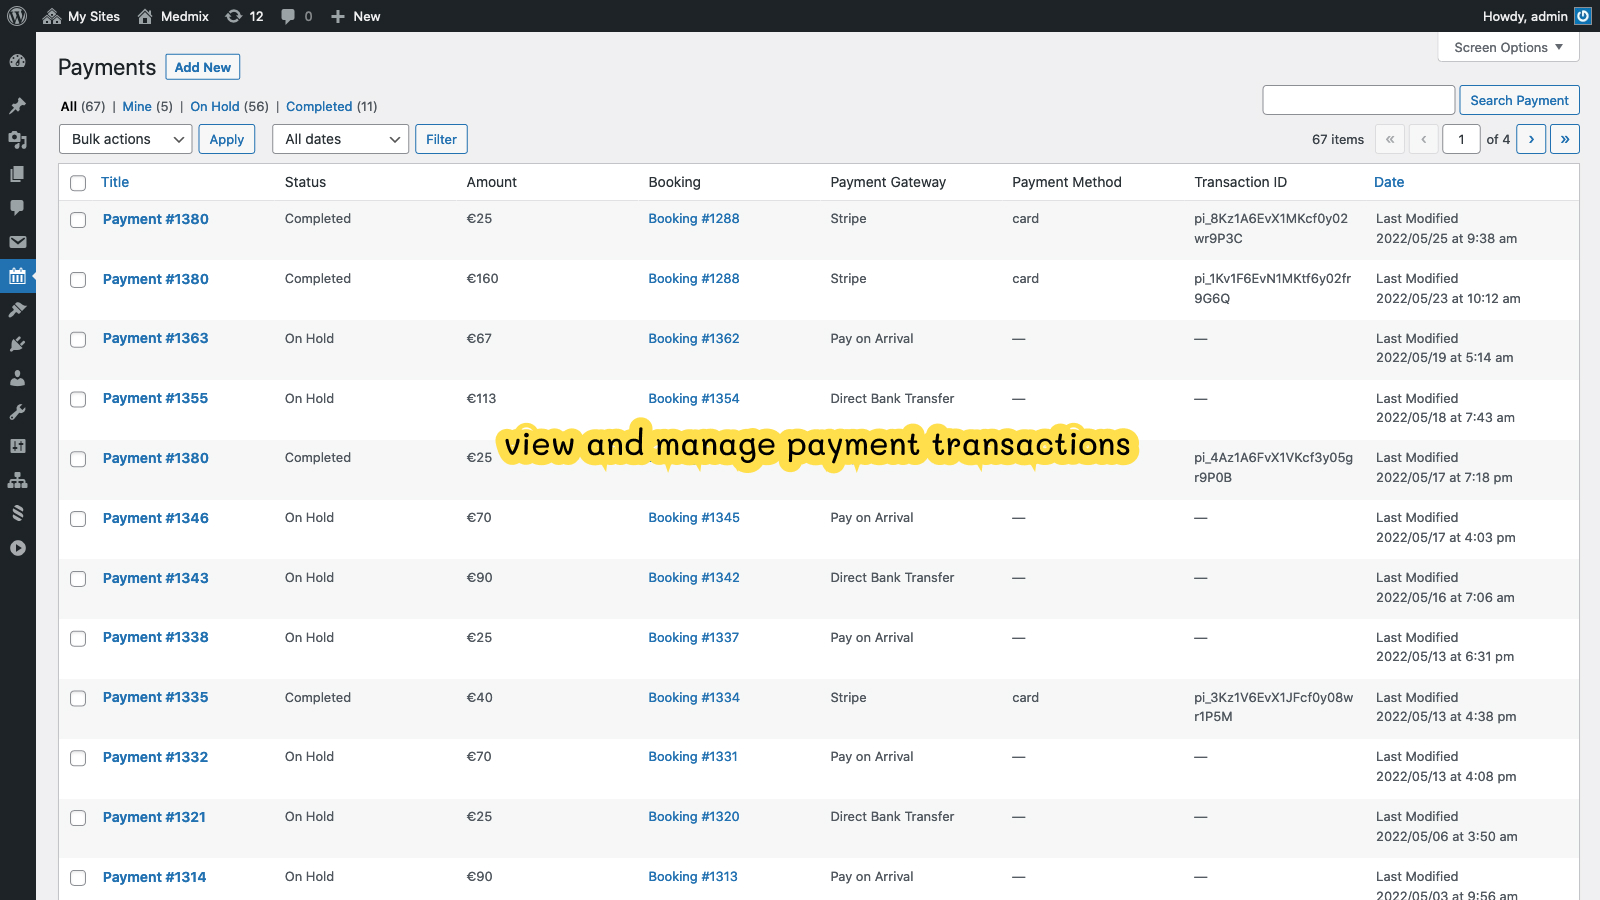The width and height of the screenshot is (1600, 900).
Task: Select the active calendar Bookings sidebar icon
Action: pos(17,276)
